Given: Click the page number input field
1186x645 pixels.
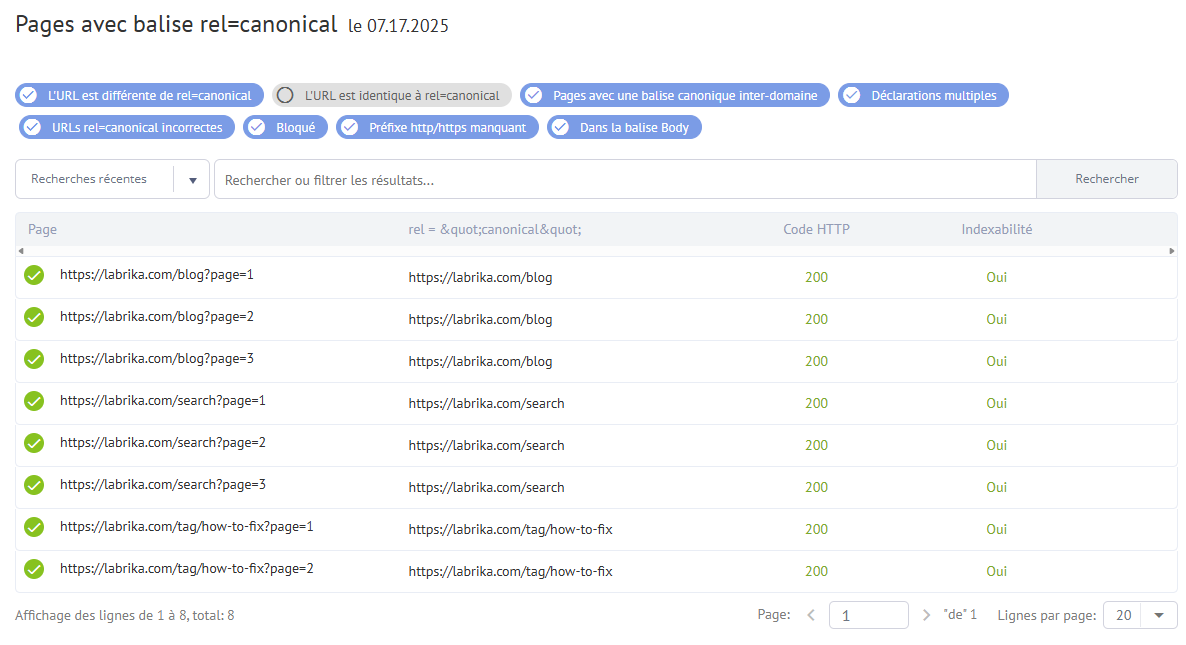Looking at the screenshot, I should tap(868, 616).
